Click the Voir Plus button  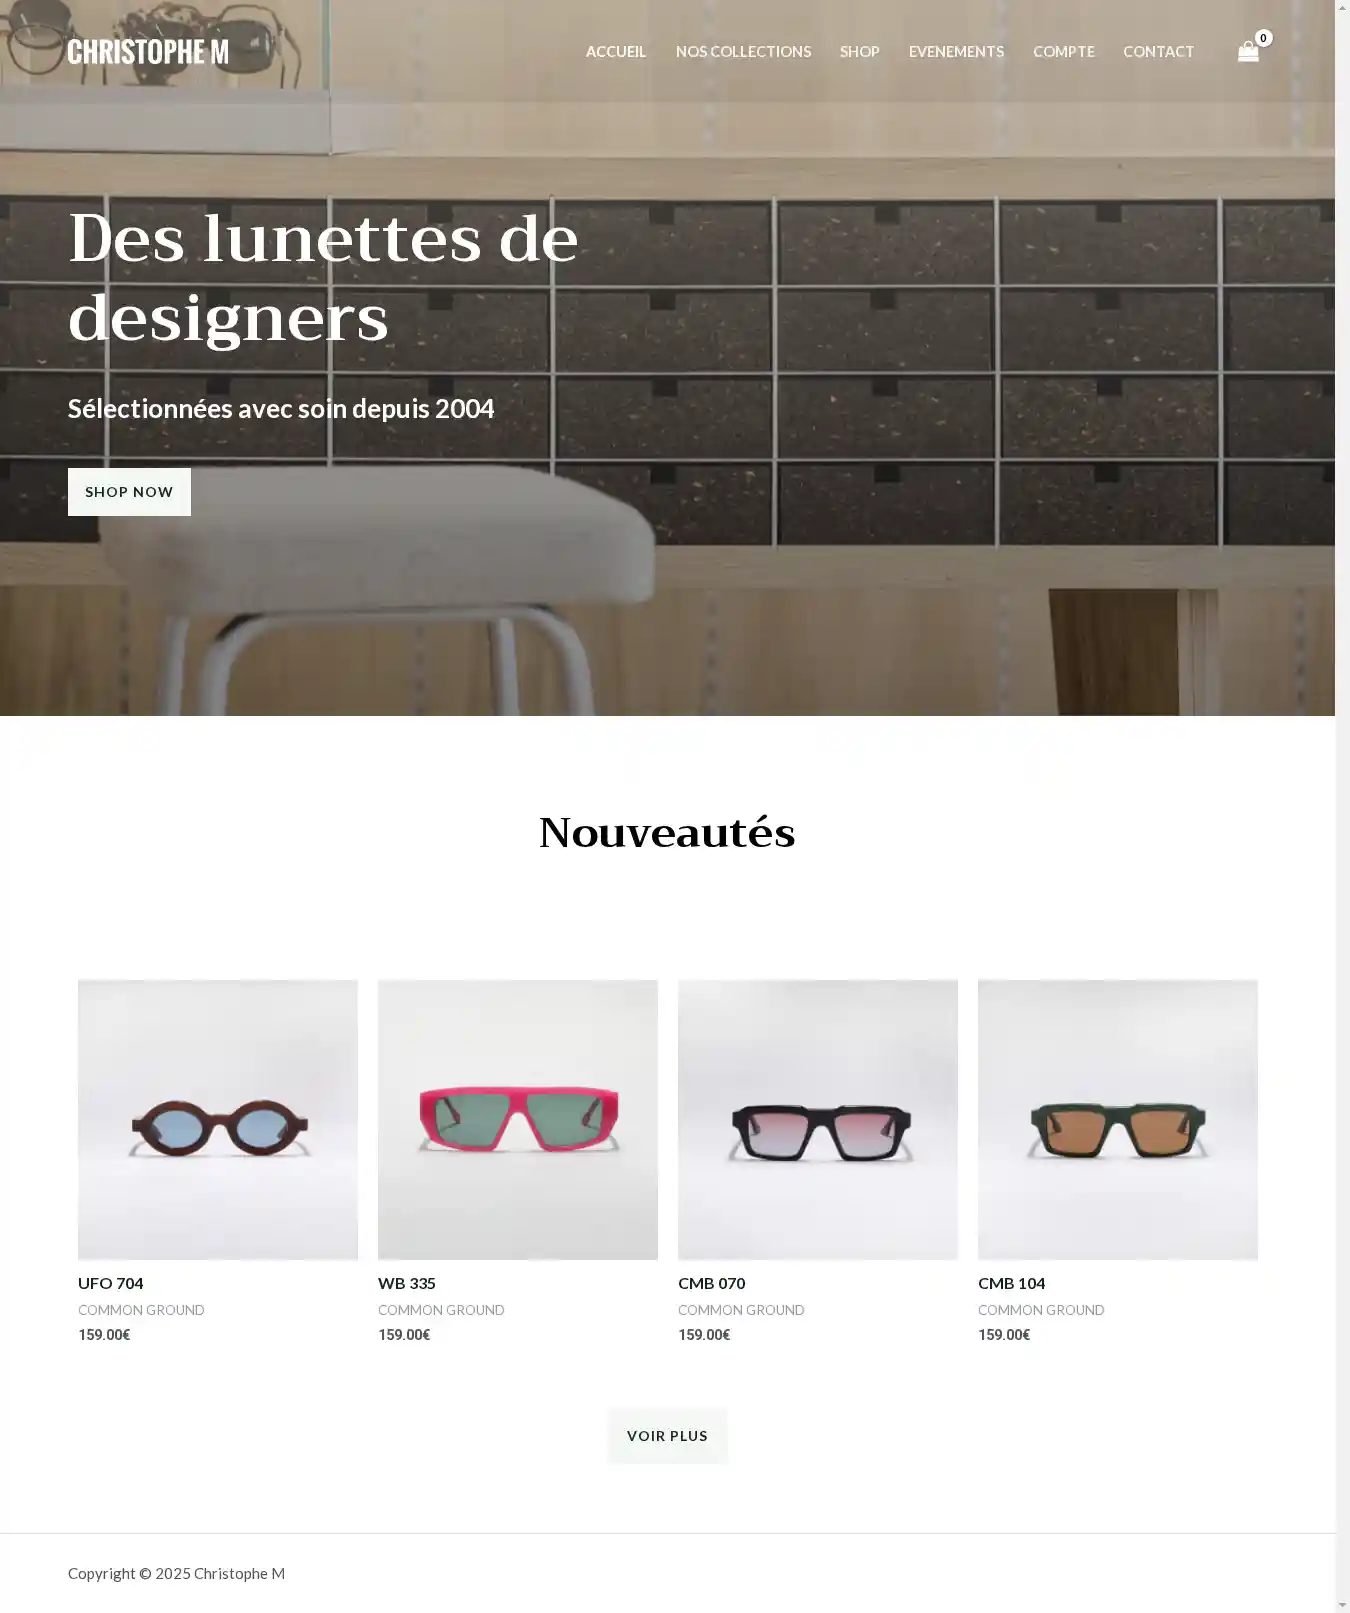tap(667, 1436)
